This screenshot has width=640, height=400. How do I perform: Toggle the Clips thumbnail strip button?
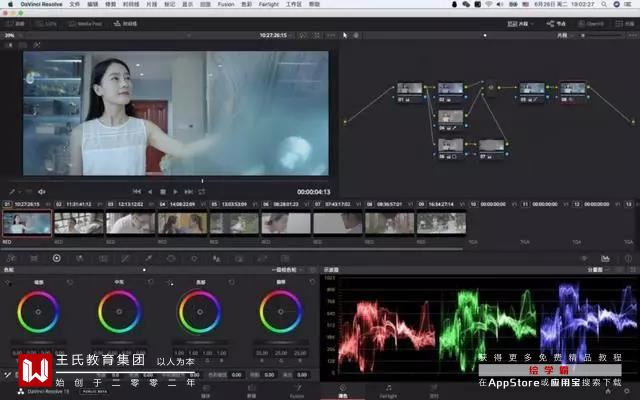[x=518, y=24]
